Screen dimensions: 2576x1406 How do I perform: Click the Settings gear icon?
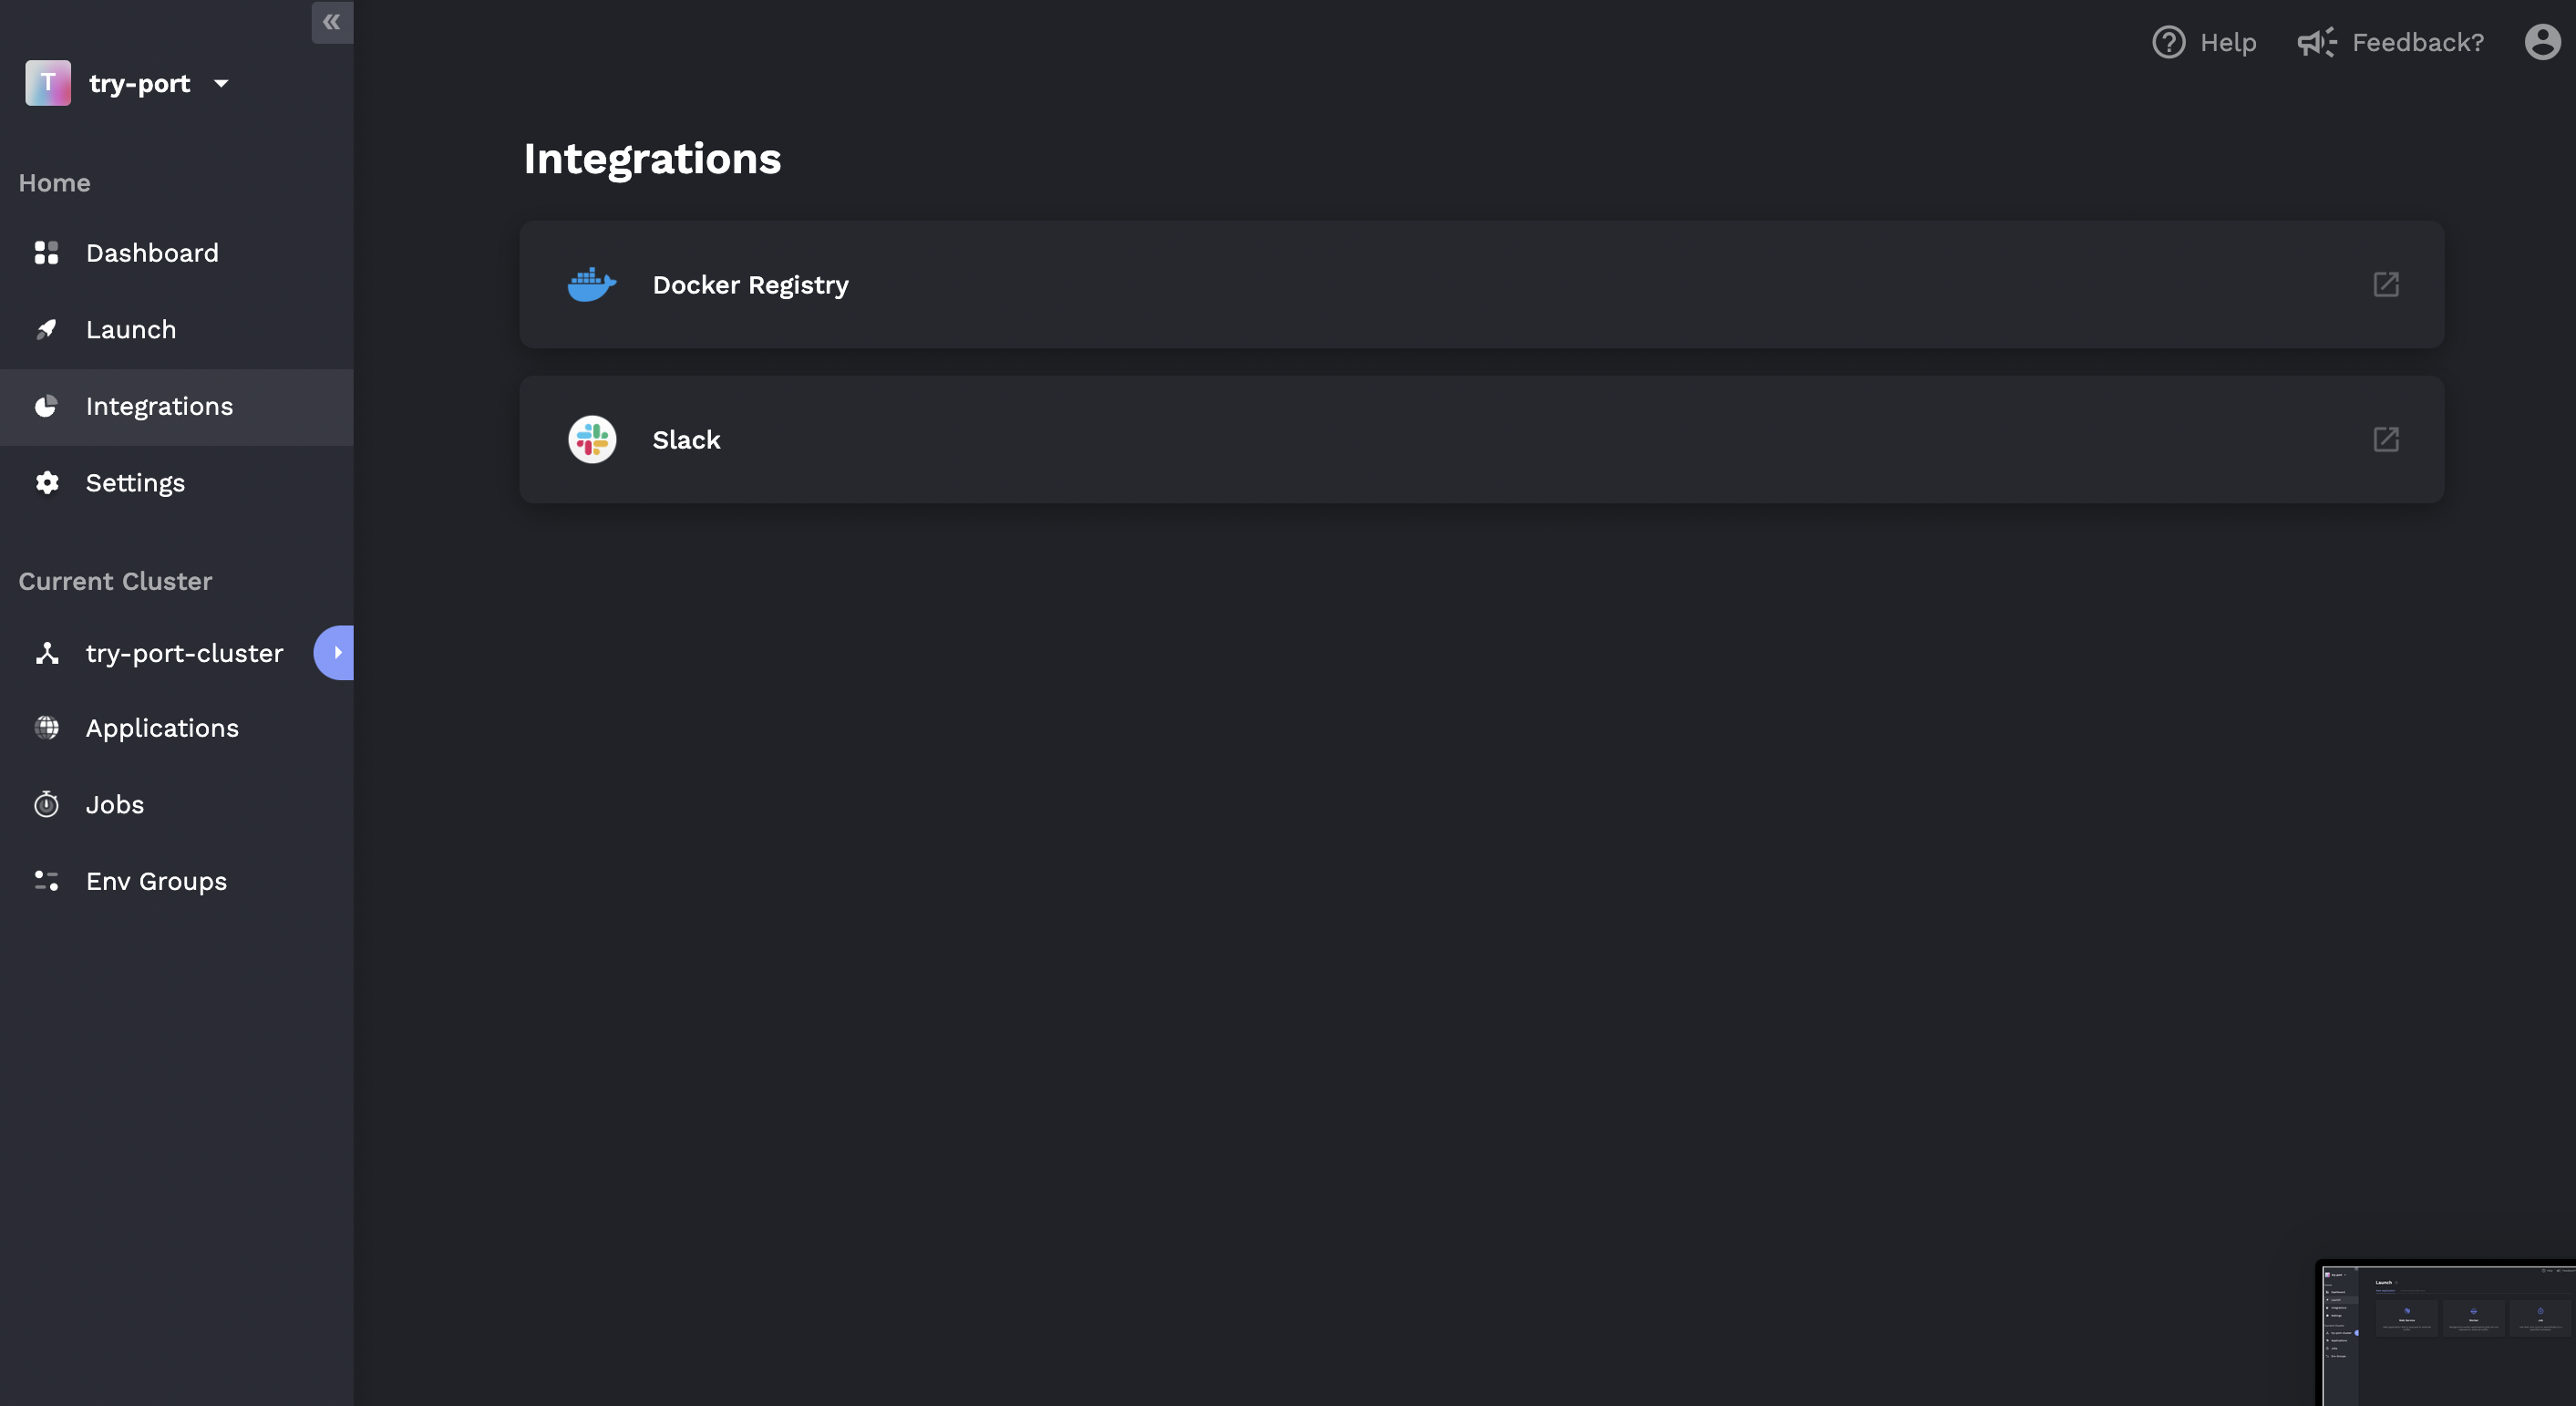(46, 483)
